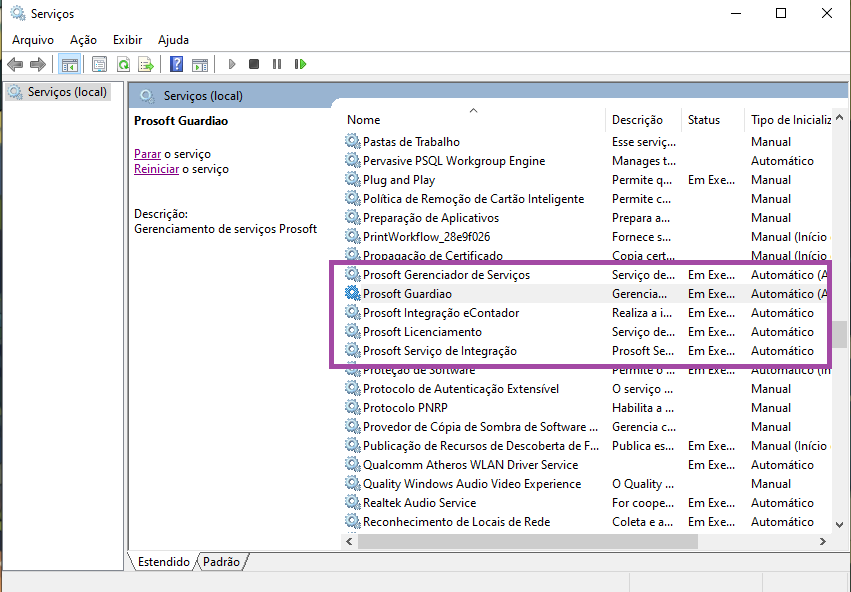This screenshot has width=851, height=592.
Task: Click vertical scrollbar up arrow
Action: (840, 117)
